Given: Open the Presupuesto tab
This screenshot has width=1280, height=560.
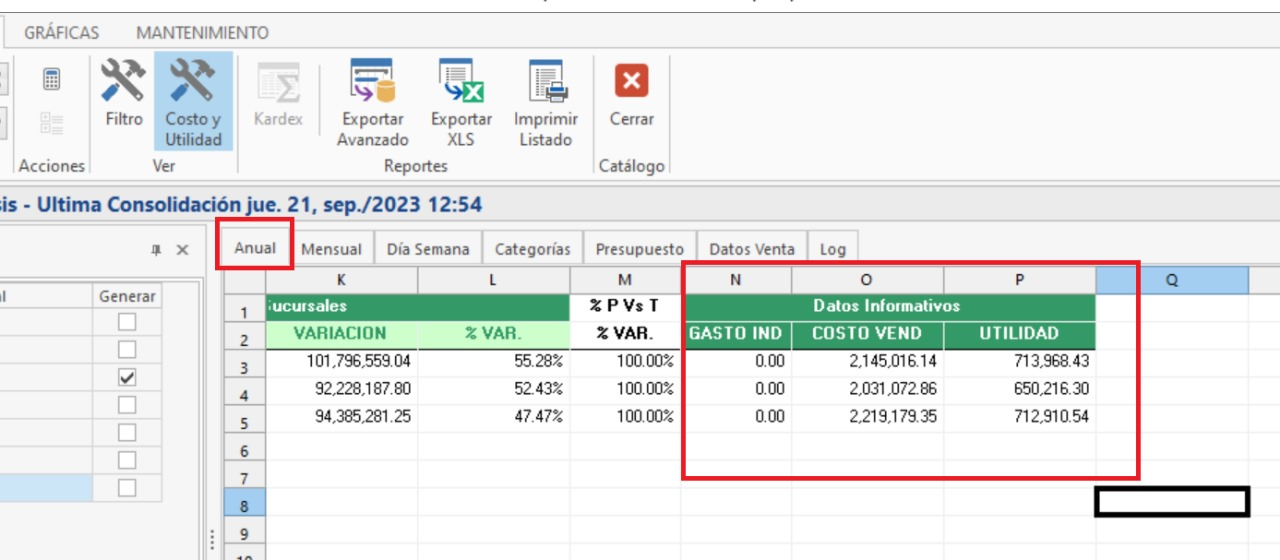Looking at the screenshot, I should pos(639,249).
